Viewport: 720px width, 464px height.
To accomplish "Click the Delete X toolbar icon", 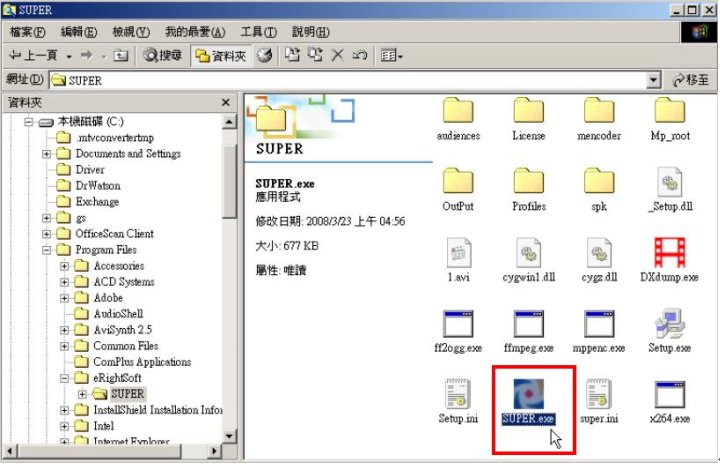I will click(338, 56).
